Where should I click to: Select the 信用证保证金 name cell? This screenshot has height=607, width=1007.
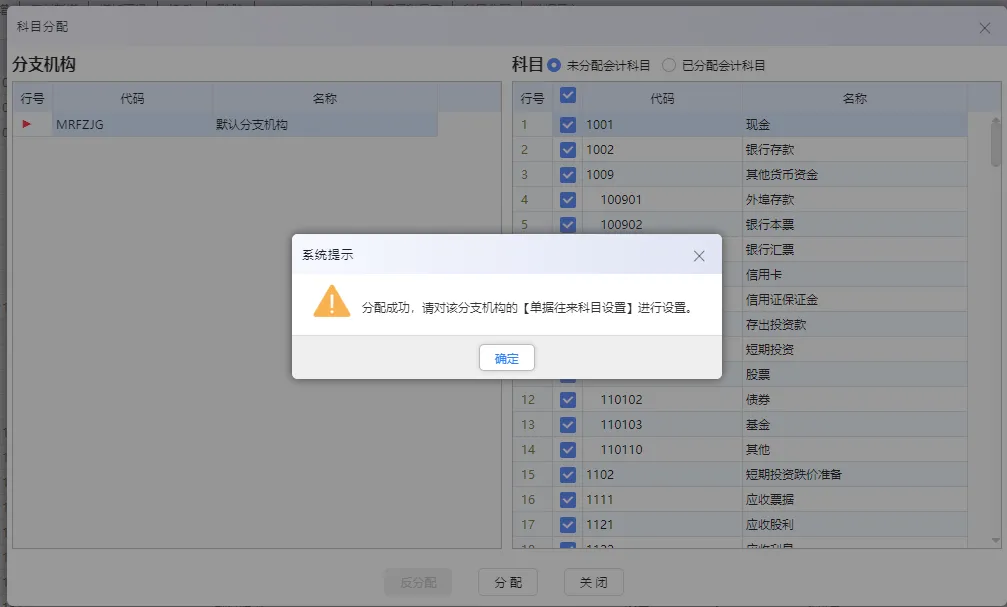855,299
